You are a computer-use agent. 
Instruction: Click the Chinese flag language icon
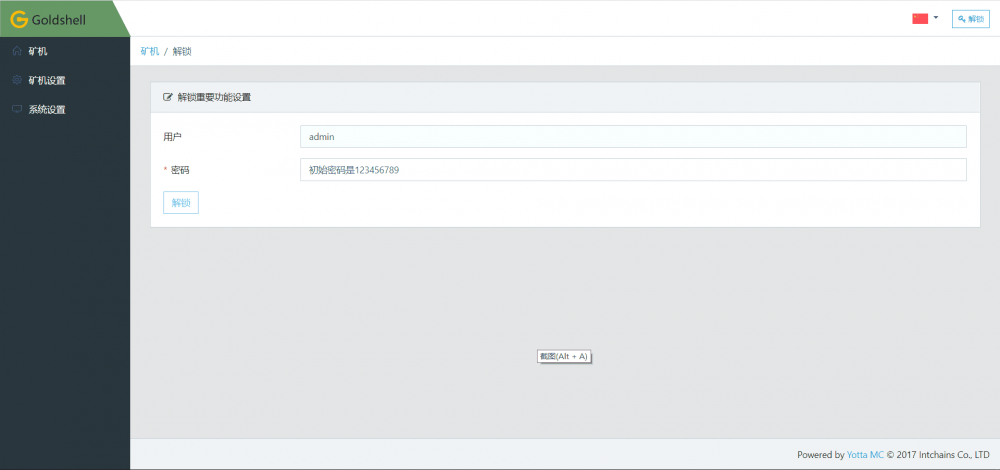pyautogui.click(x=920, y=18)
